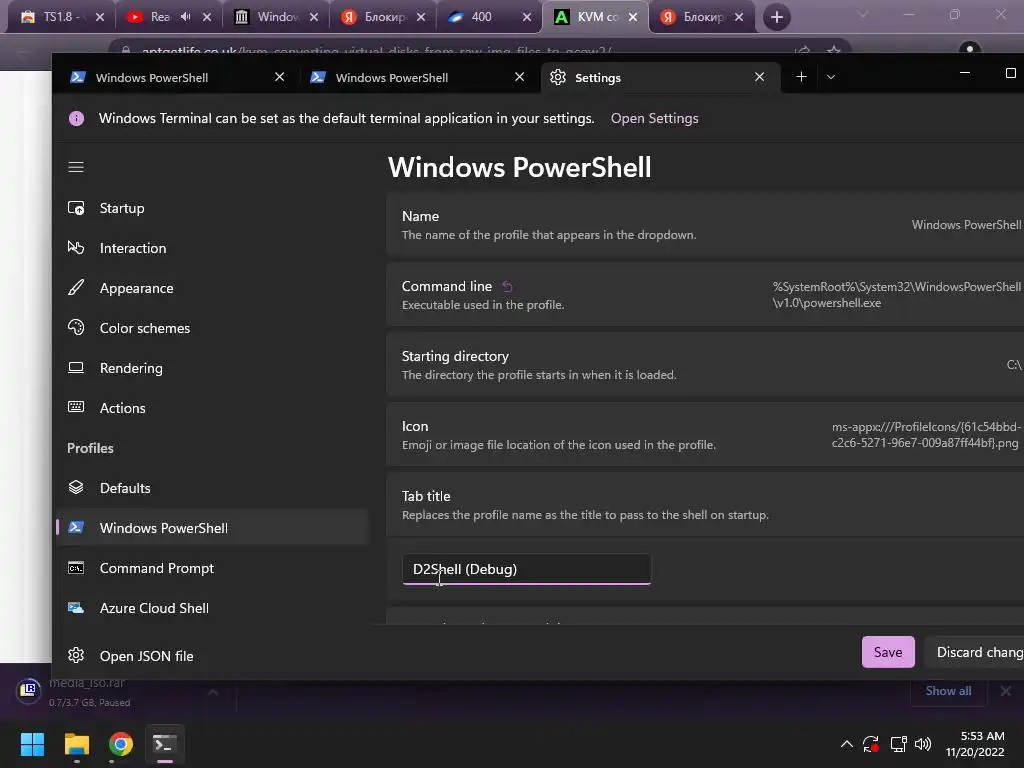This screenshot has width=1024, height=768.
Task: Close the second Windows PowerShell tab
Action: [520, 77]
